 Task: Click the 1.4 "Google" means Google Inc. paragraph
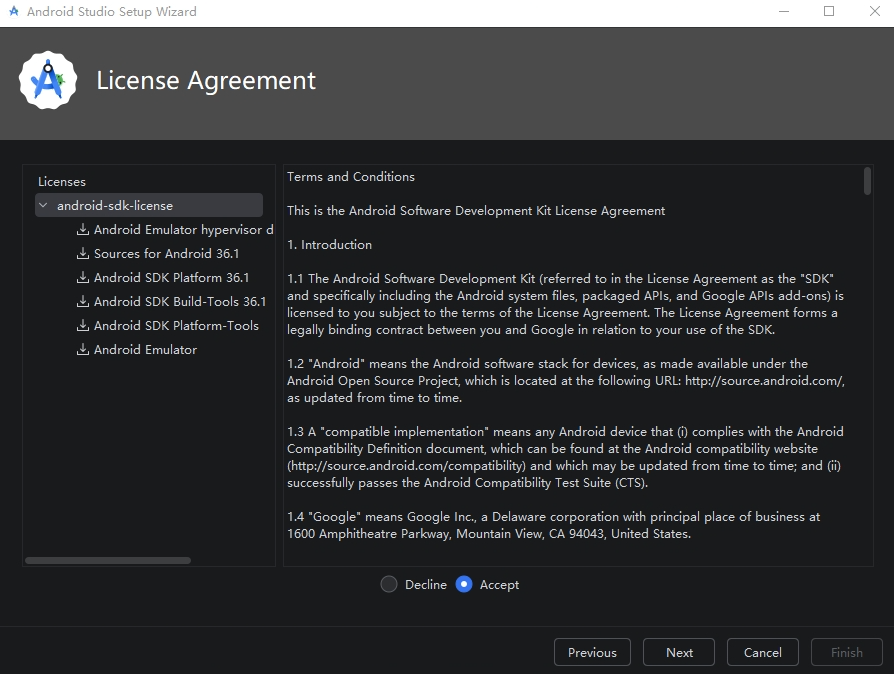coord(553,525)
